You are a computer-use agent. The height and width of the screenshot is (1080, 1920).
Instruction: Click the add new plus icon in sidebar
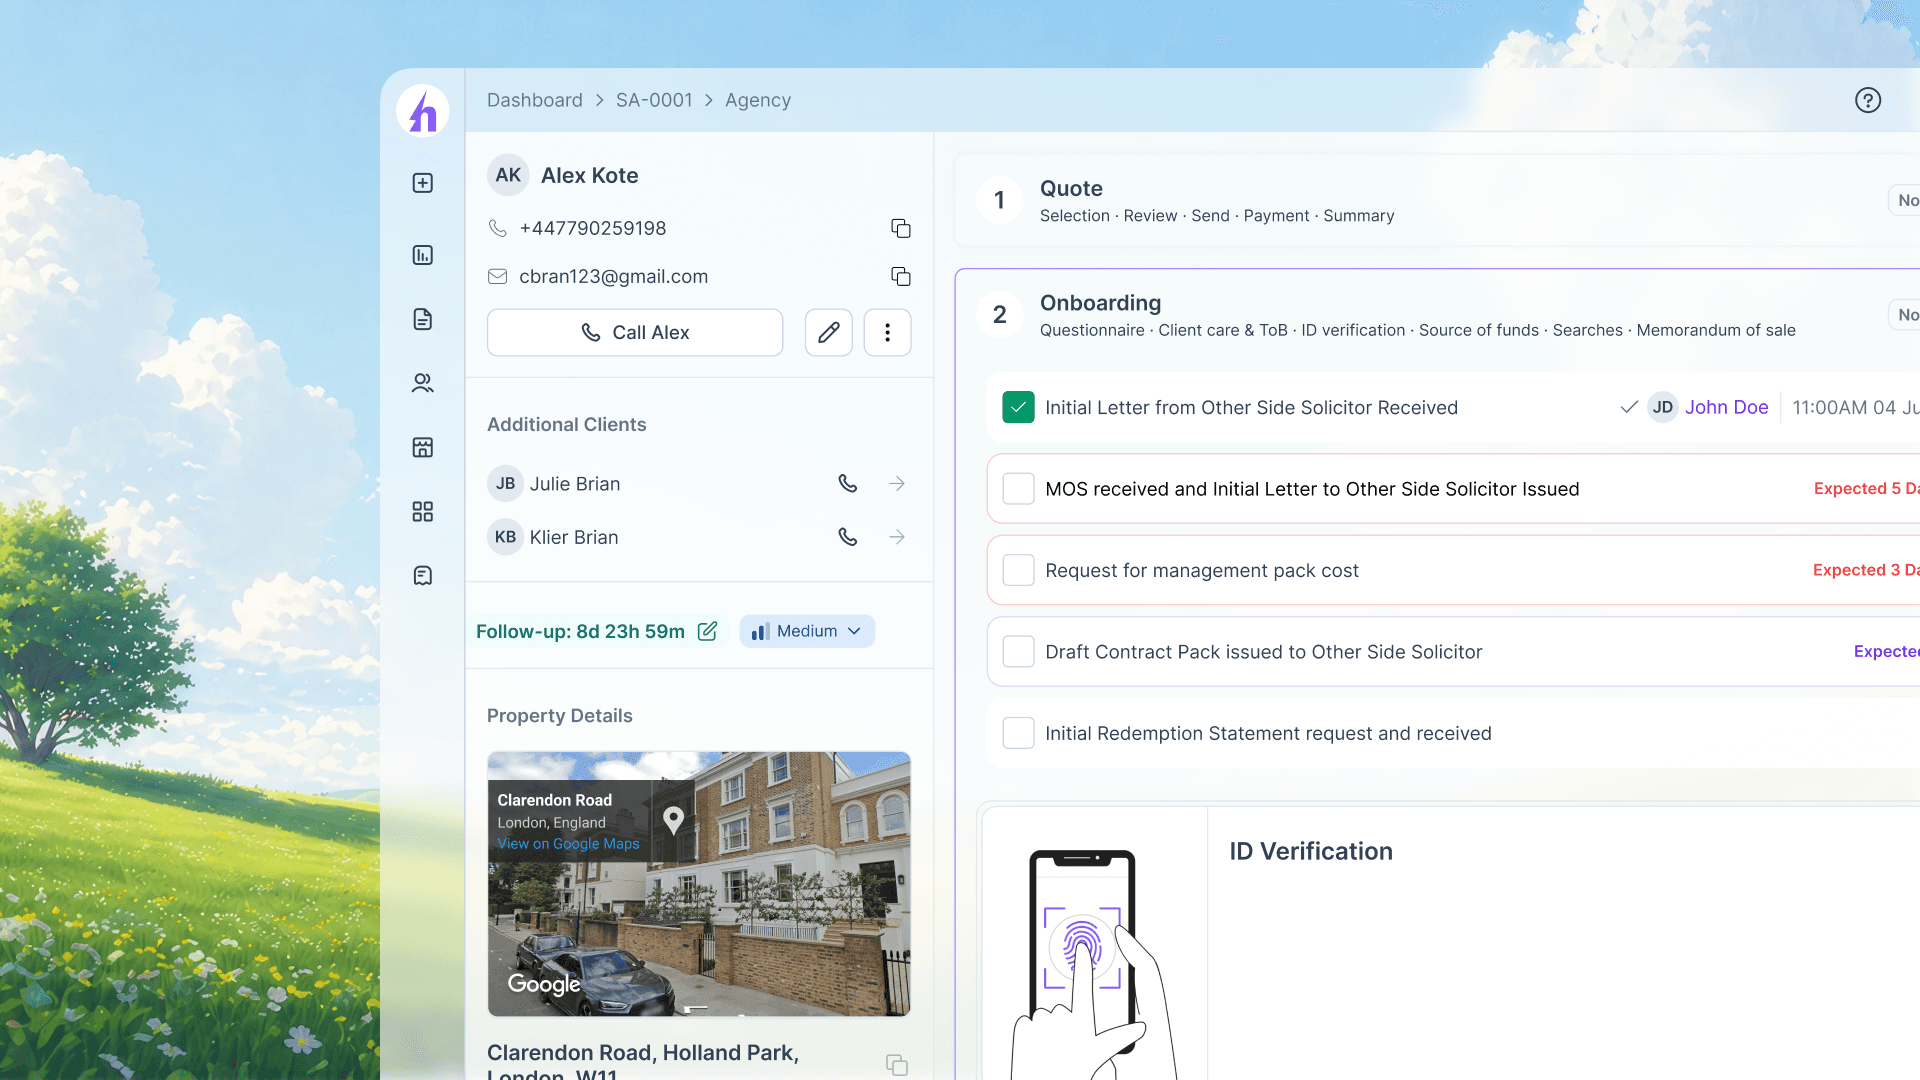(x=423, y=183)
